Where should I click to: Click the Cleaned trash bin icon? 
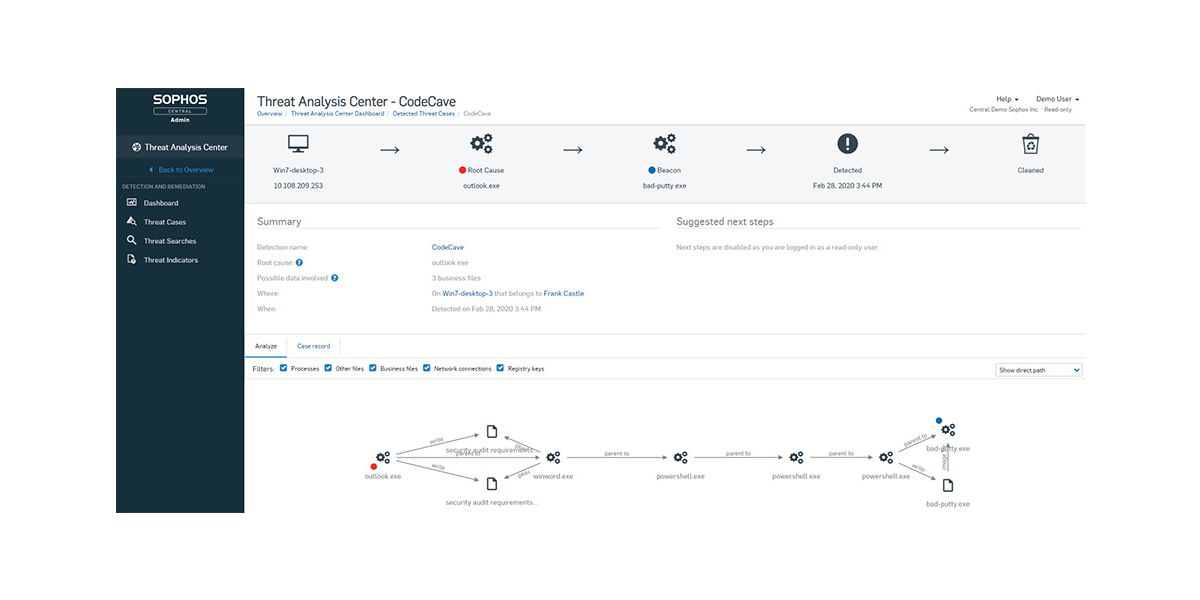click(x=1030, y=144)
